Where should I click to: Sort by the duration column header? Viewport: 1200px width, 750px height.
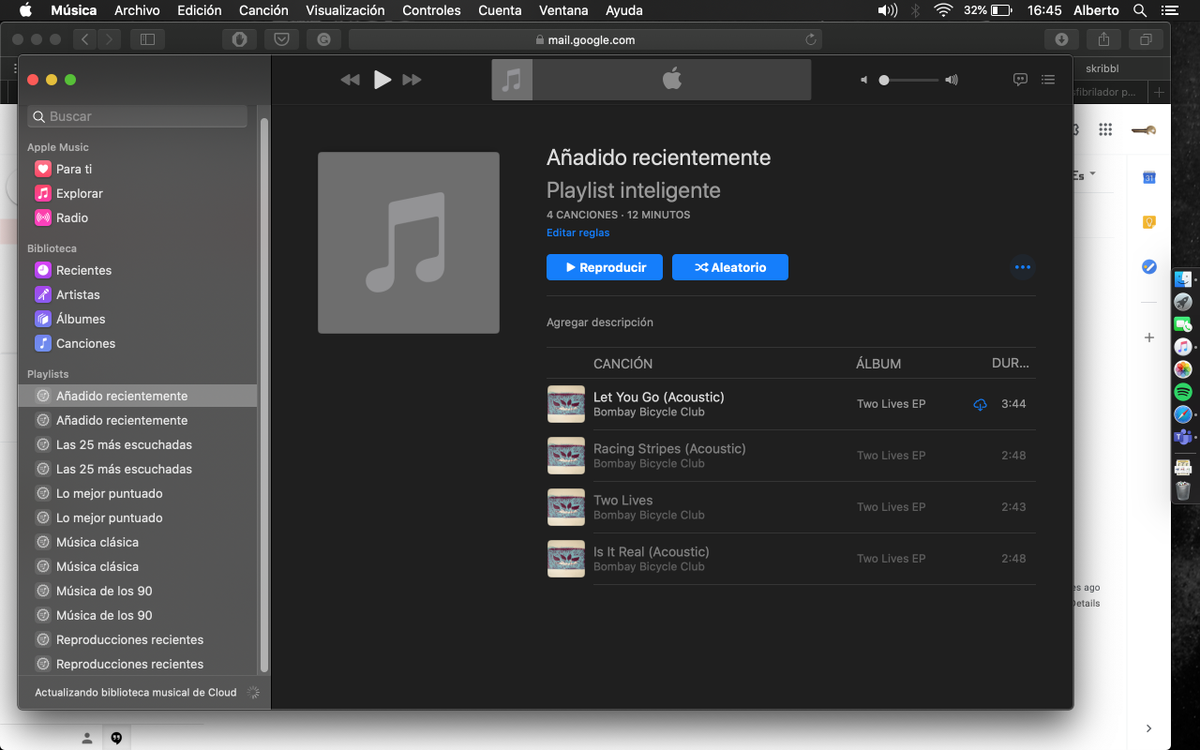click(1010, 364)
